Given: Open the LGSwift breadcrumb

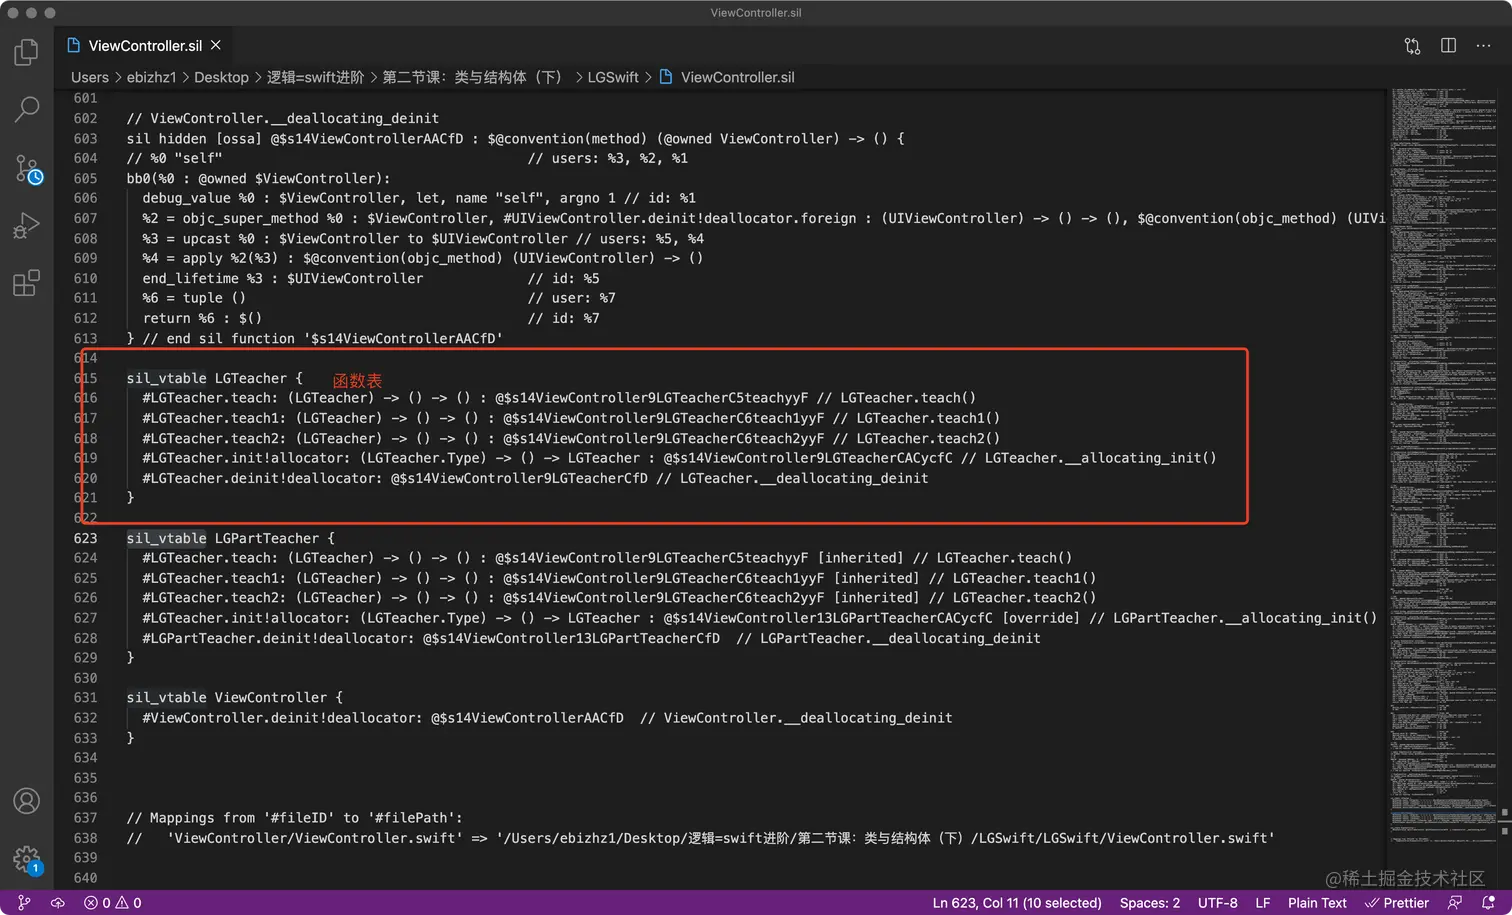Looking at the screenshot, I should coord(613,77).
